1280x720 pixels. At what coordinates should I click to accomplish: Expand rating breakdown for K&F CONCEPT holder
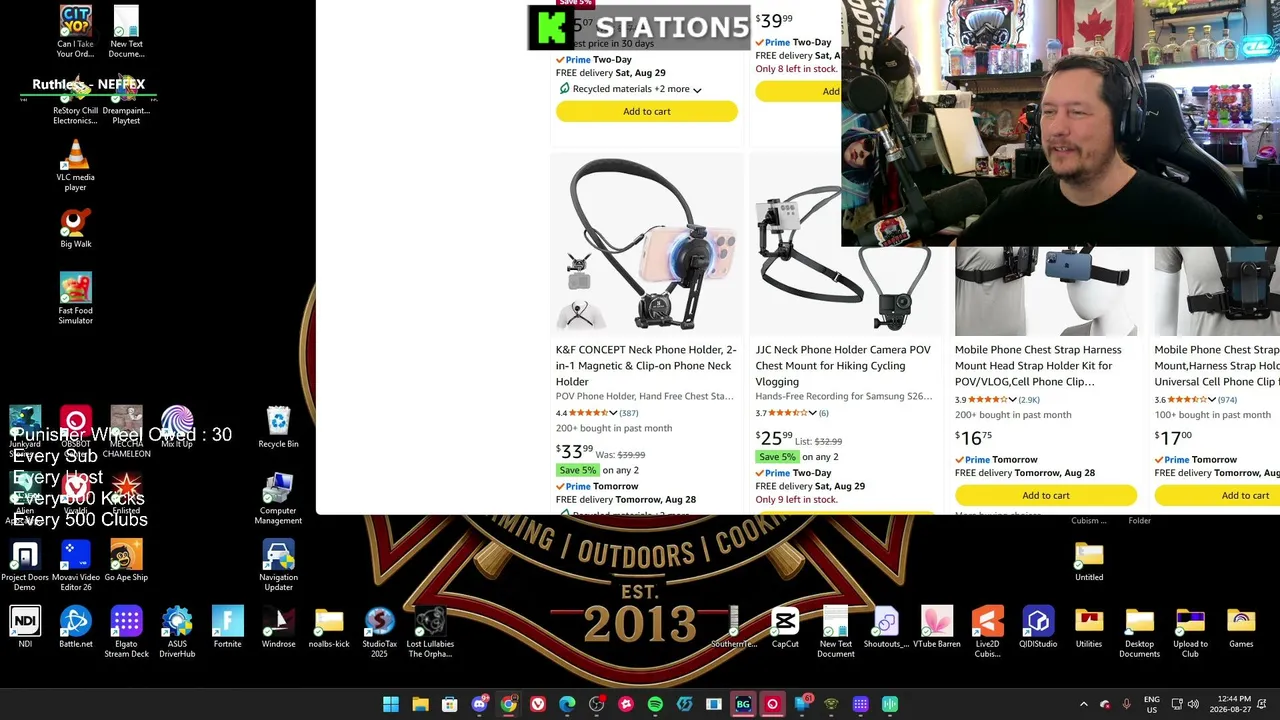[612, 413]
